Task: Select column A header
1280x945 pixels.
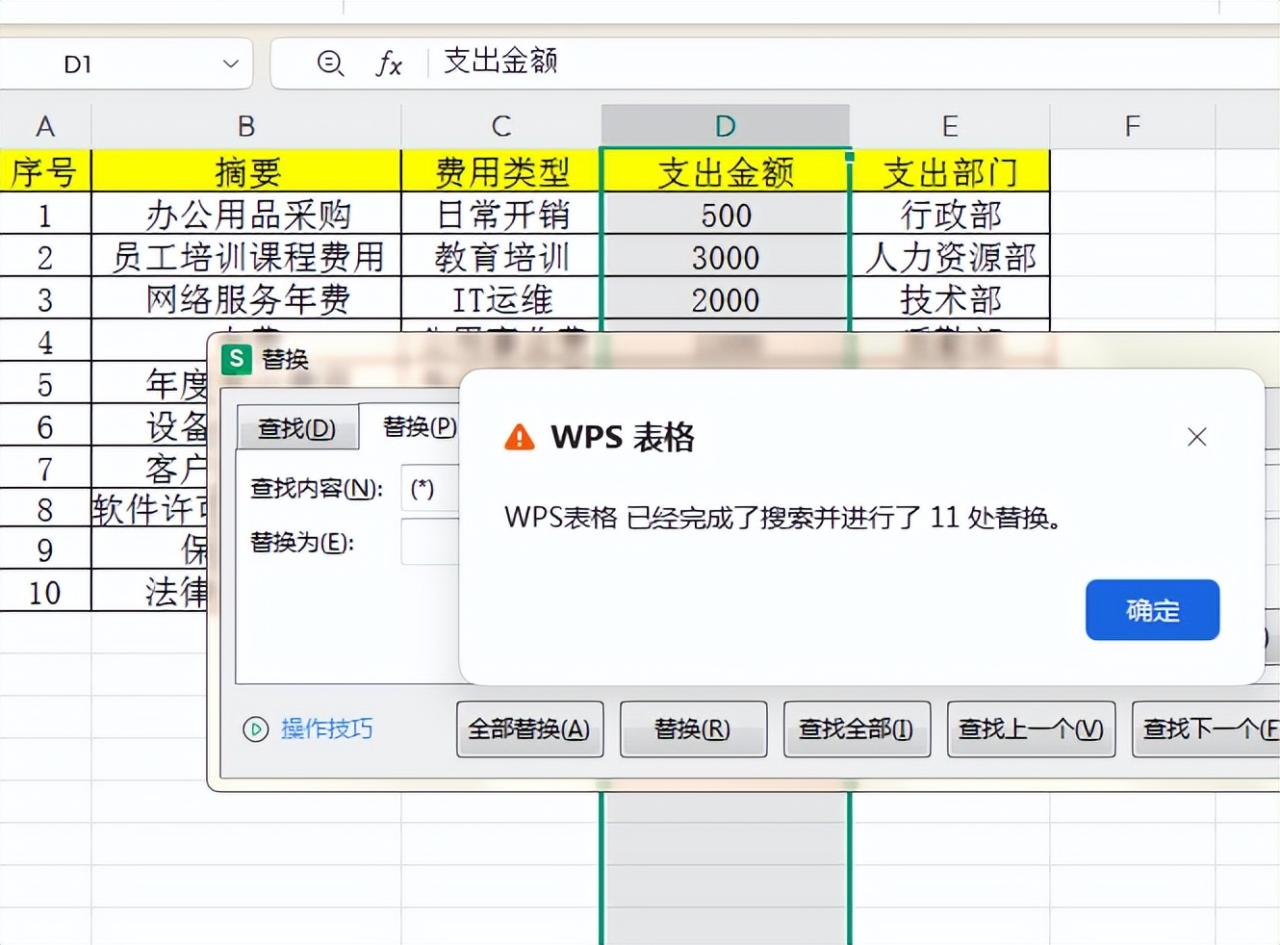Action: pos(45,126)
